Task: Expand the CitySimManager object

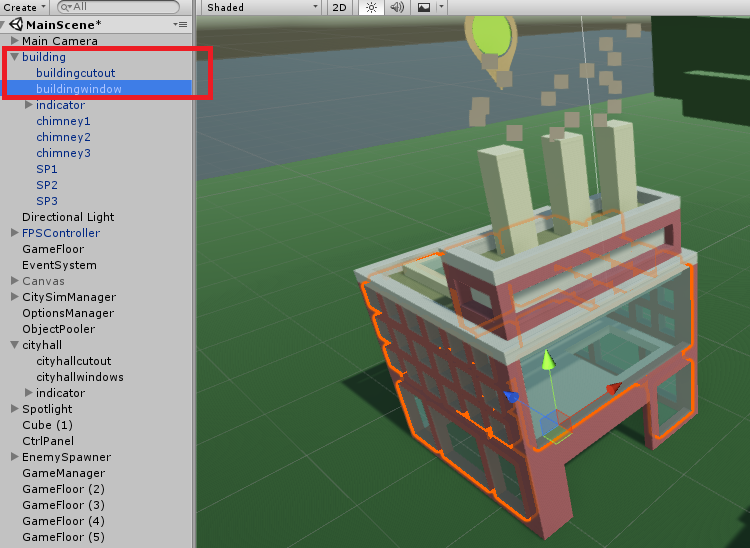Action: coord(14,297)
